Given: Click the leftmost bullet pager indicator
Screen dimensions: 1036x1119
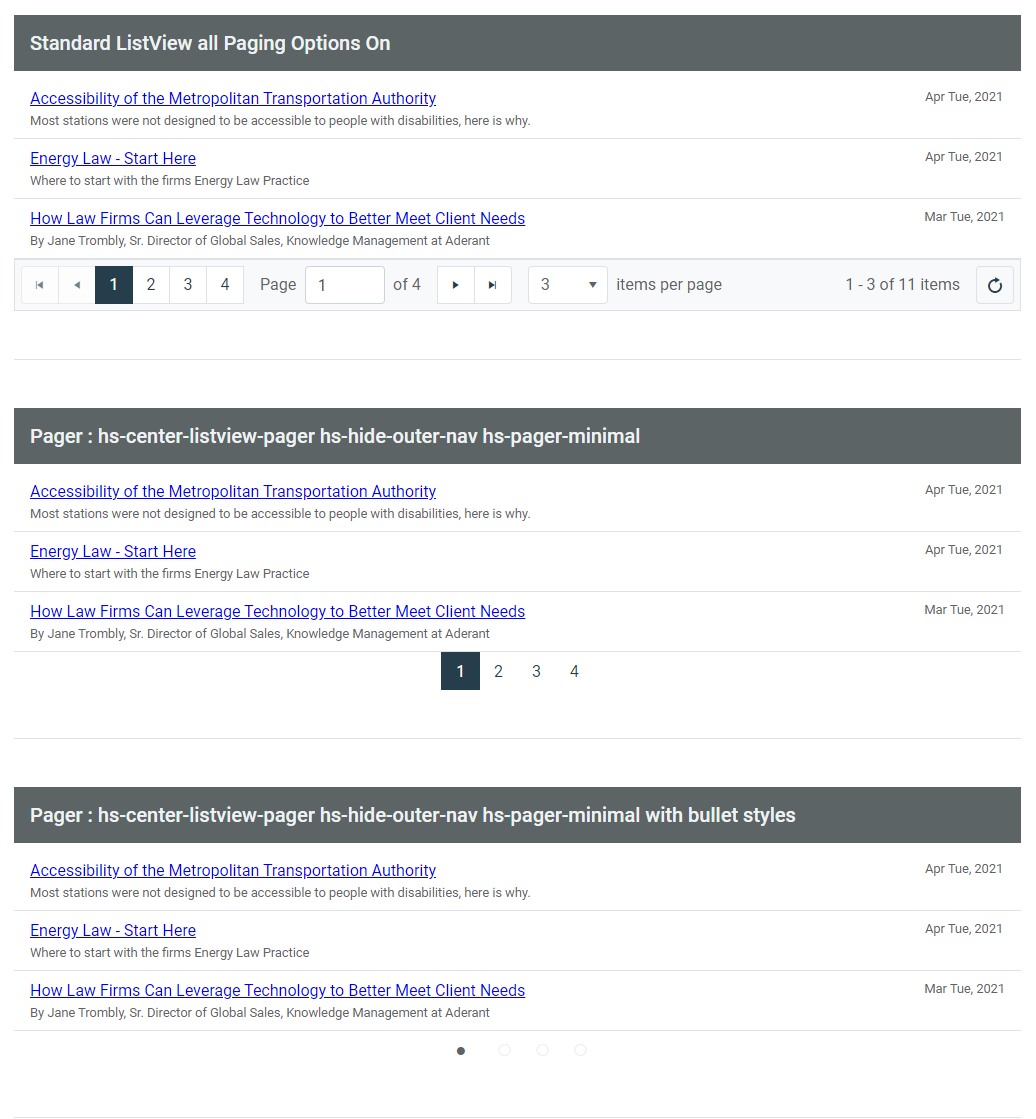Looking at the screenshot, I should (461, 1050).
